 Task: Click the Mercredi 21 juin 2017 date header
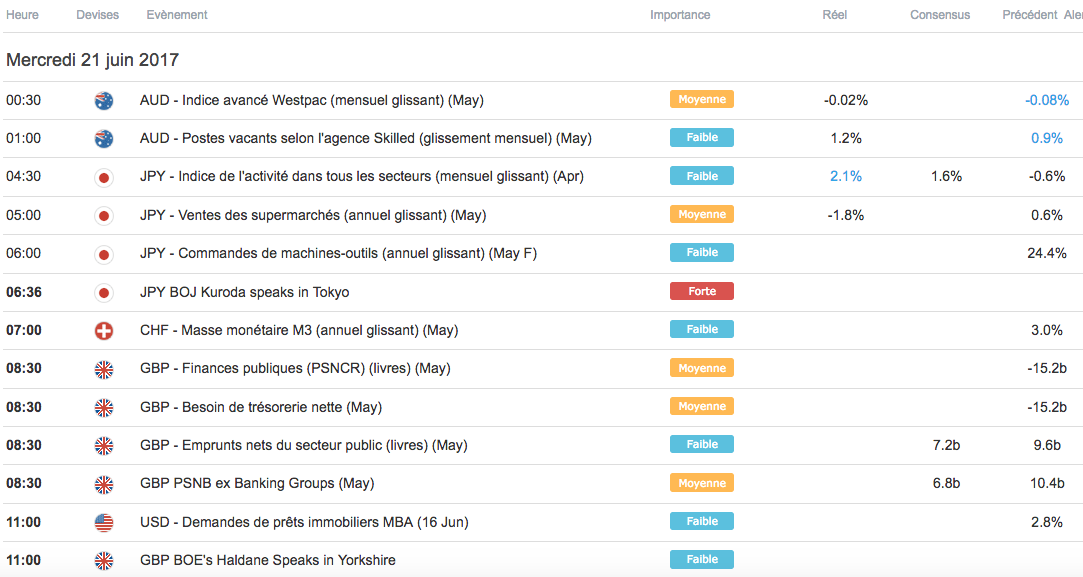point(92,60)
